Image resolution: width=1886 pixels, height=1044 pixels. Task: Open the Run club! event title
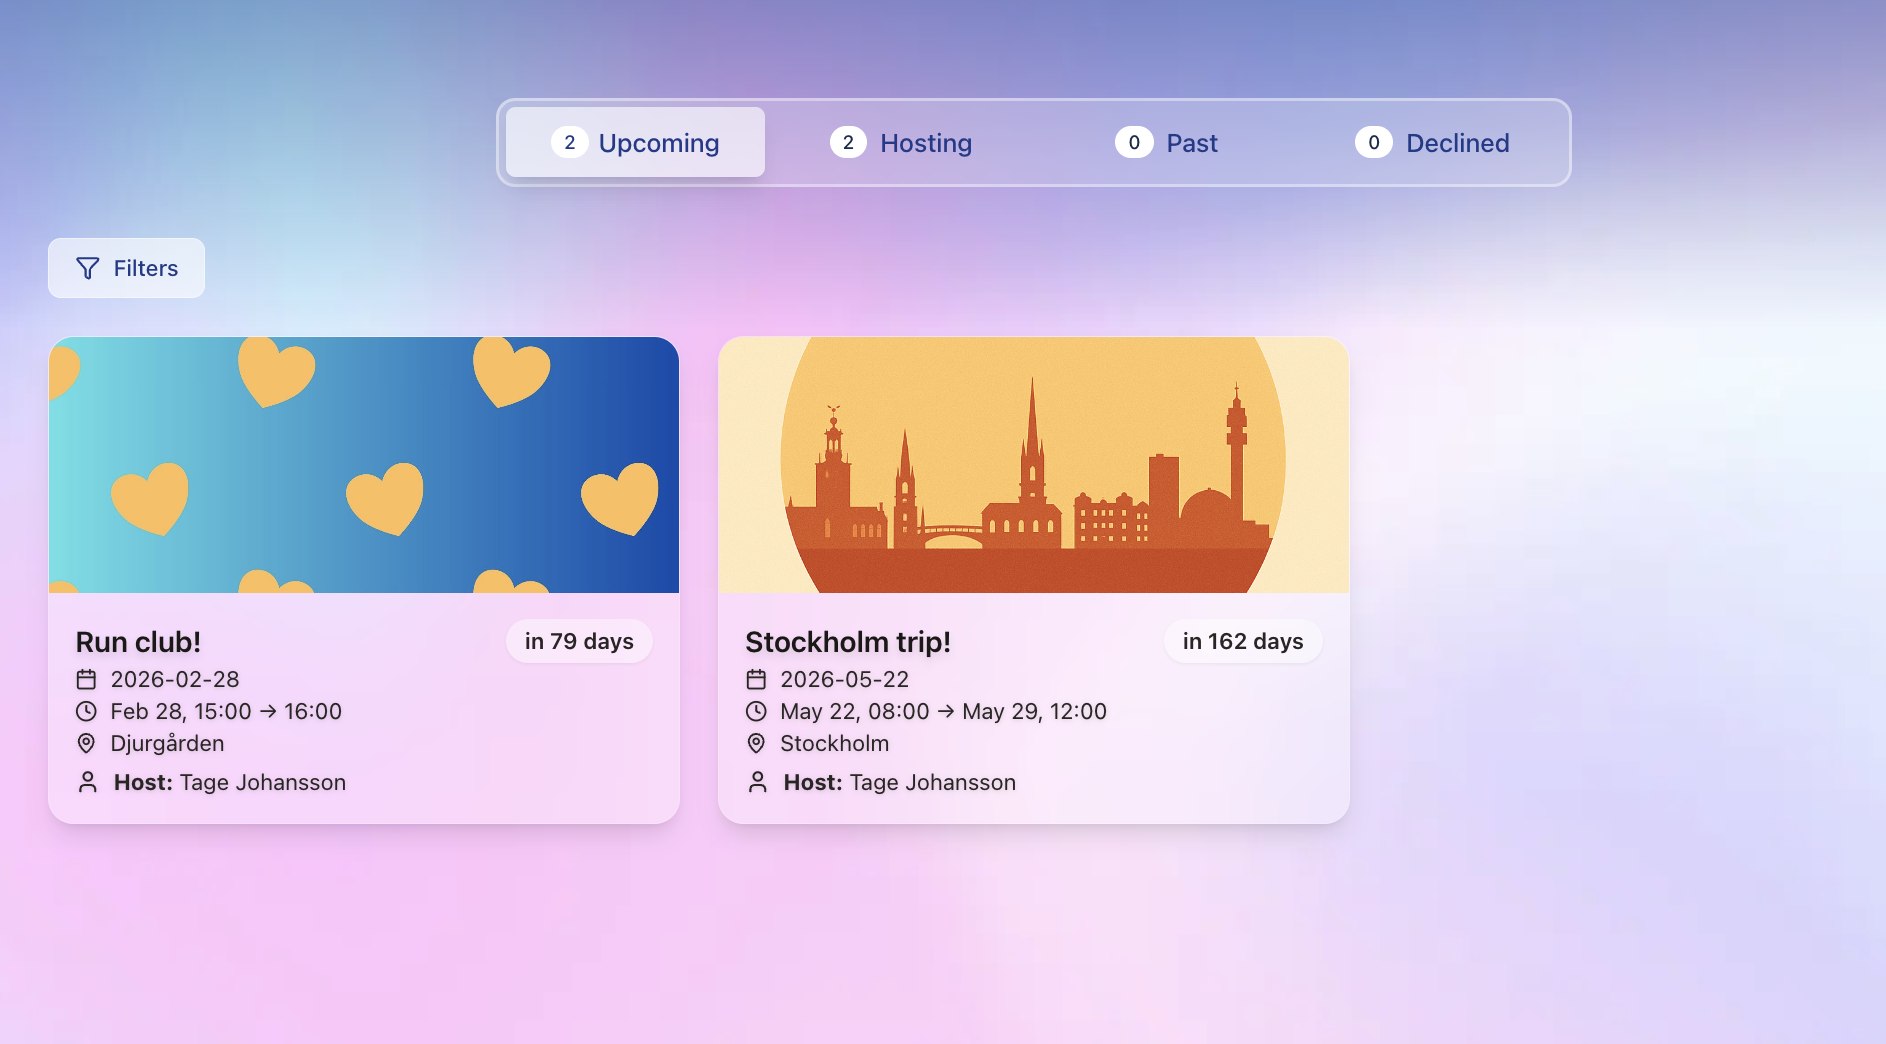(139, 642)
